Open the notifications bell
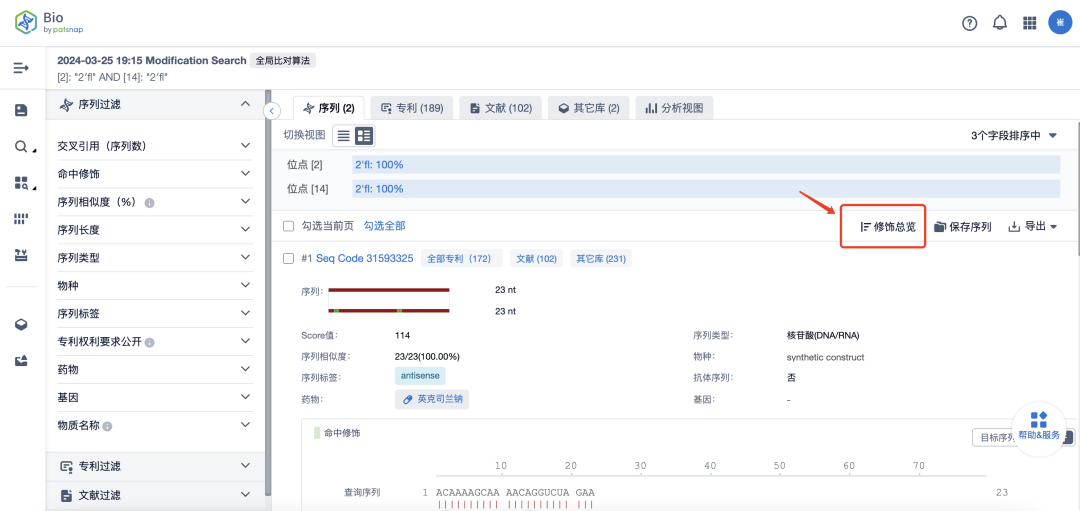1080x511 pixels. (999, 23)
